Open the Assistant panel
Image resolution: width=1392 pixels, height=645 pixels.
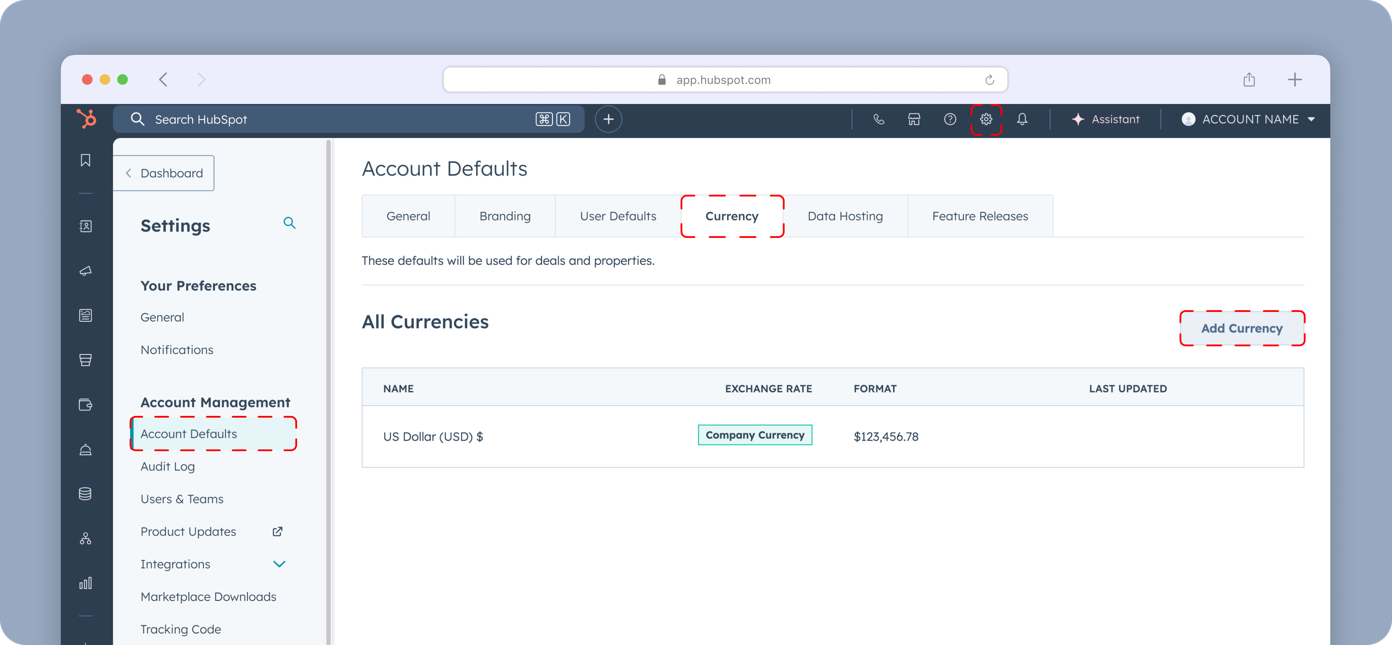coord(1105,119)
